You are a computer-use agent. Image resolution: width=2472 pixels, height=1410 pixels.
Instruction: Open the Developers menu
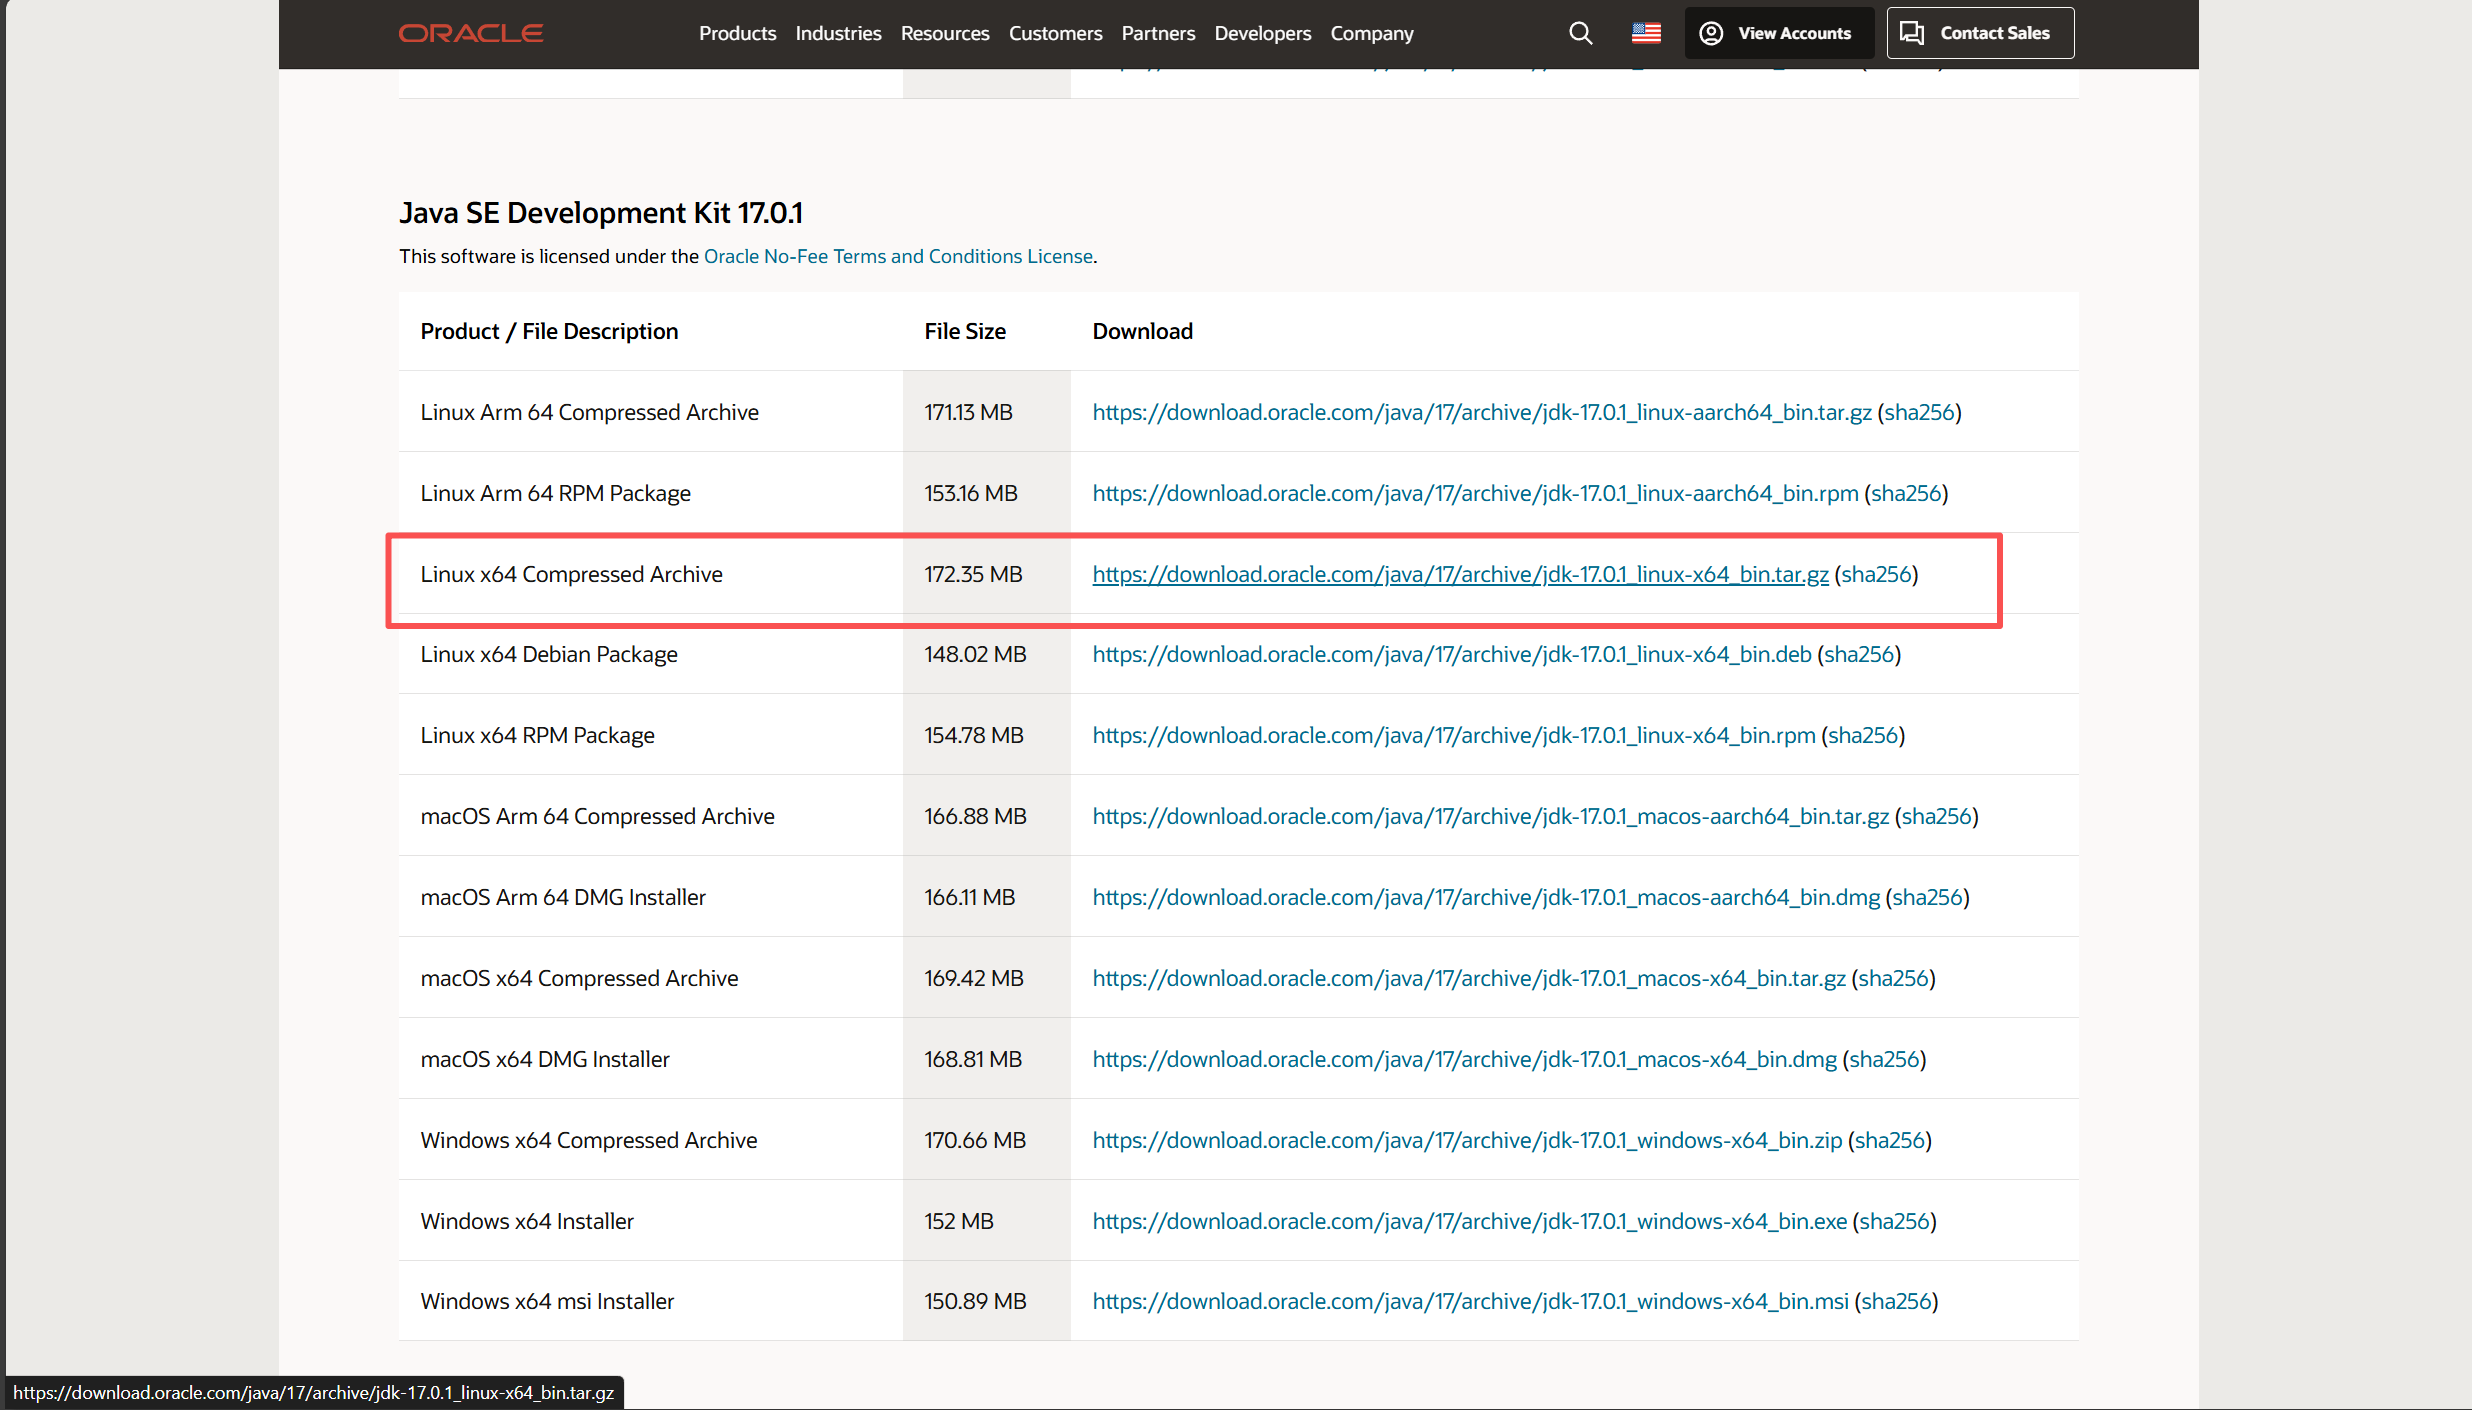point(1262,33)
